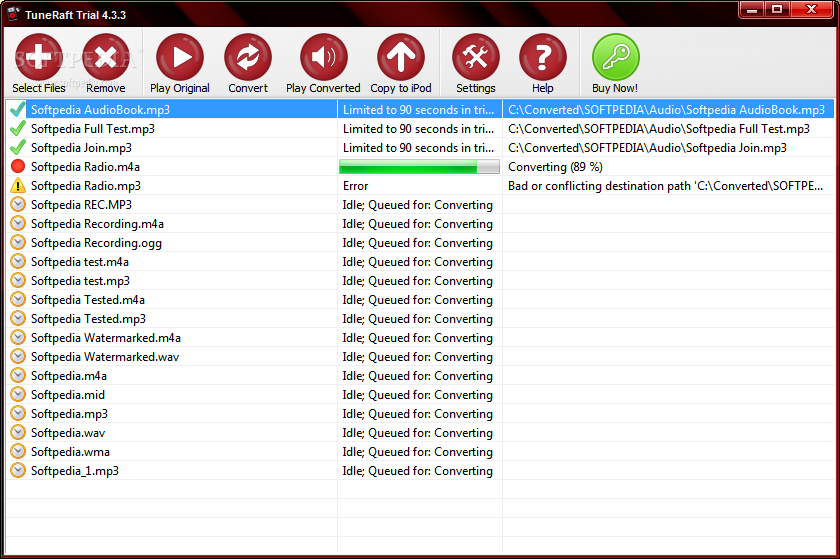840x559 pixels.
Task: Click the clock icon beside Softpedia Recording.ogg
Action: pyautogui.click(x=18, y=242)
